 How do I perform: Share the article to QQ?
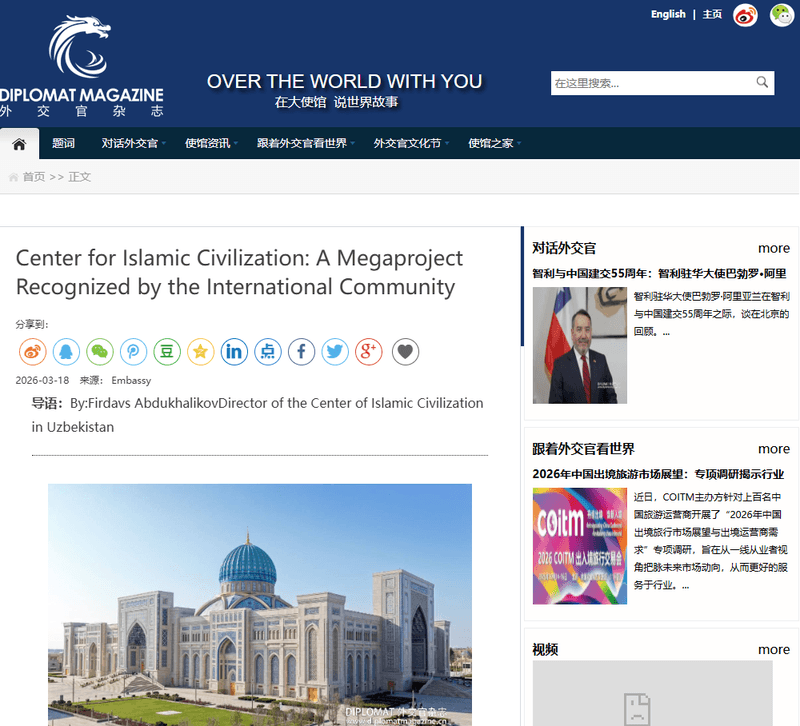click(x=66, y=352)
